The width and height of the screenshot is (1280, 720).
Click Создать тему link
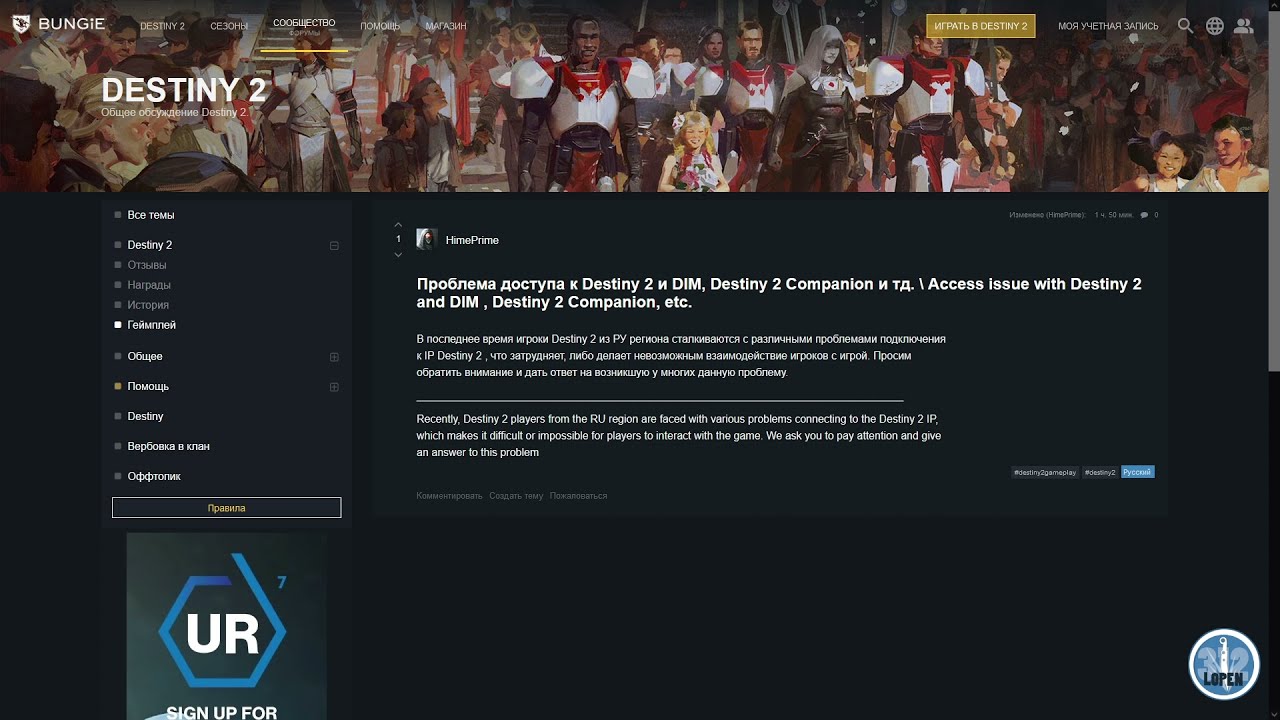(x=516, y=496)
